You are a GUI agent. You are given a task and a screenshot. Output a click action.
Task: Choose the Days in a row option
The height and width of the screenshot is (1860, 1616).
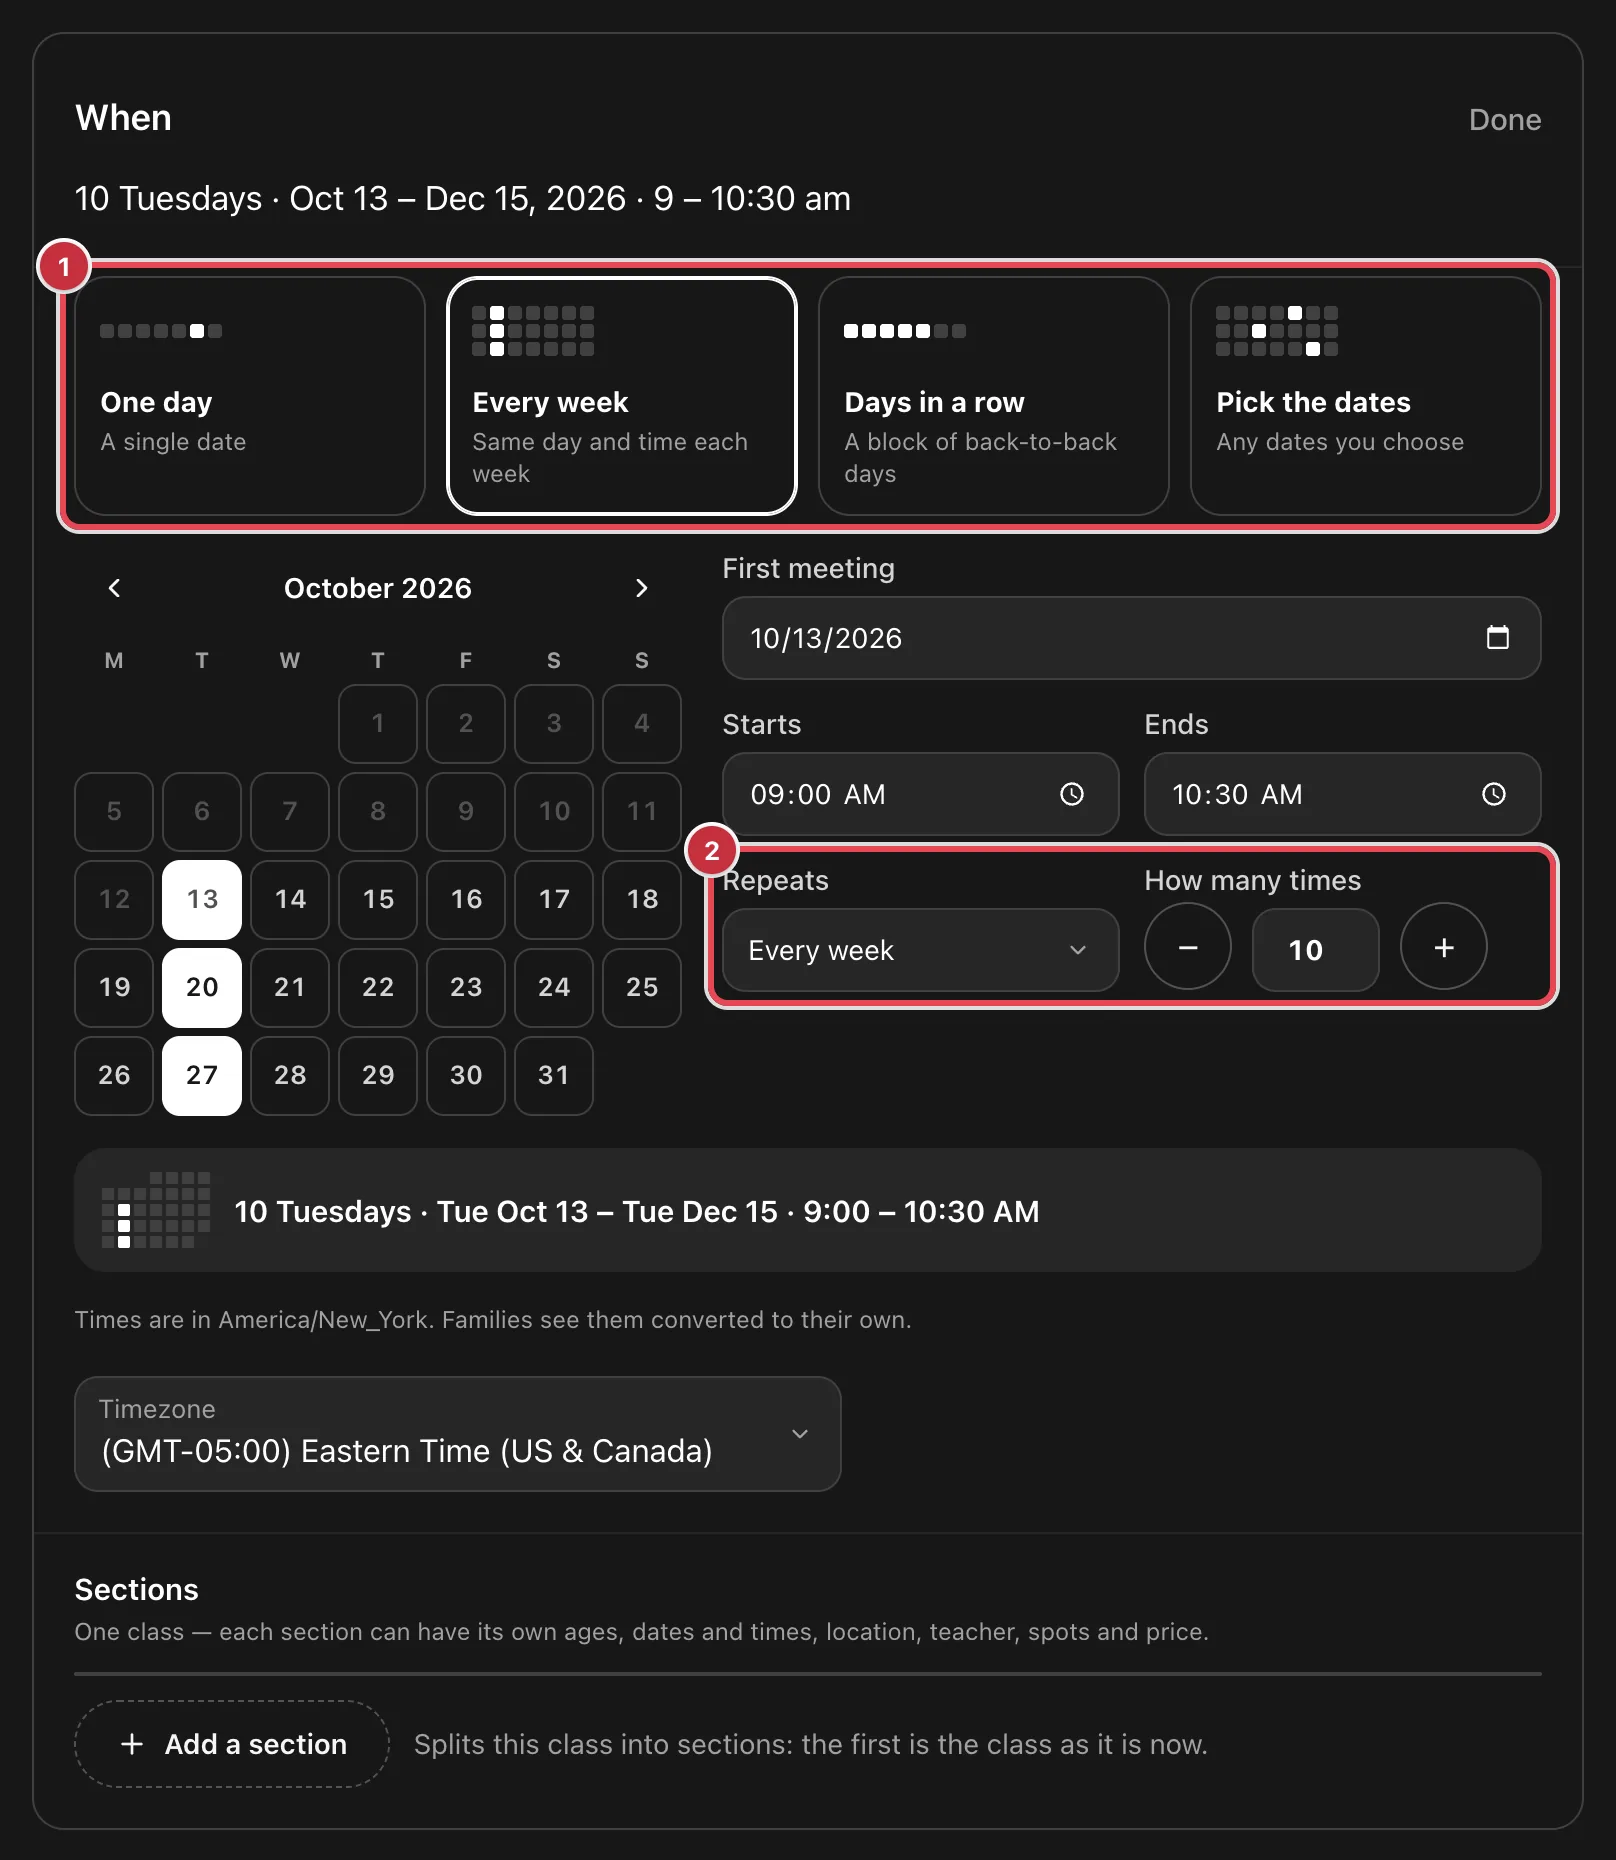(994, 396)
